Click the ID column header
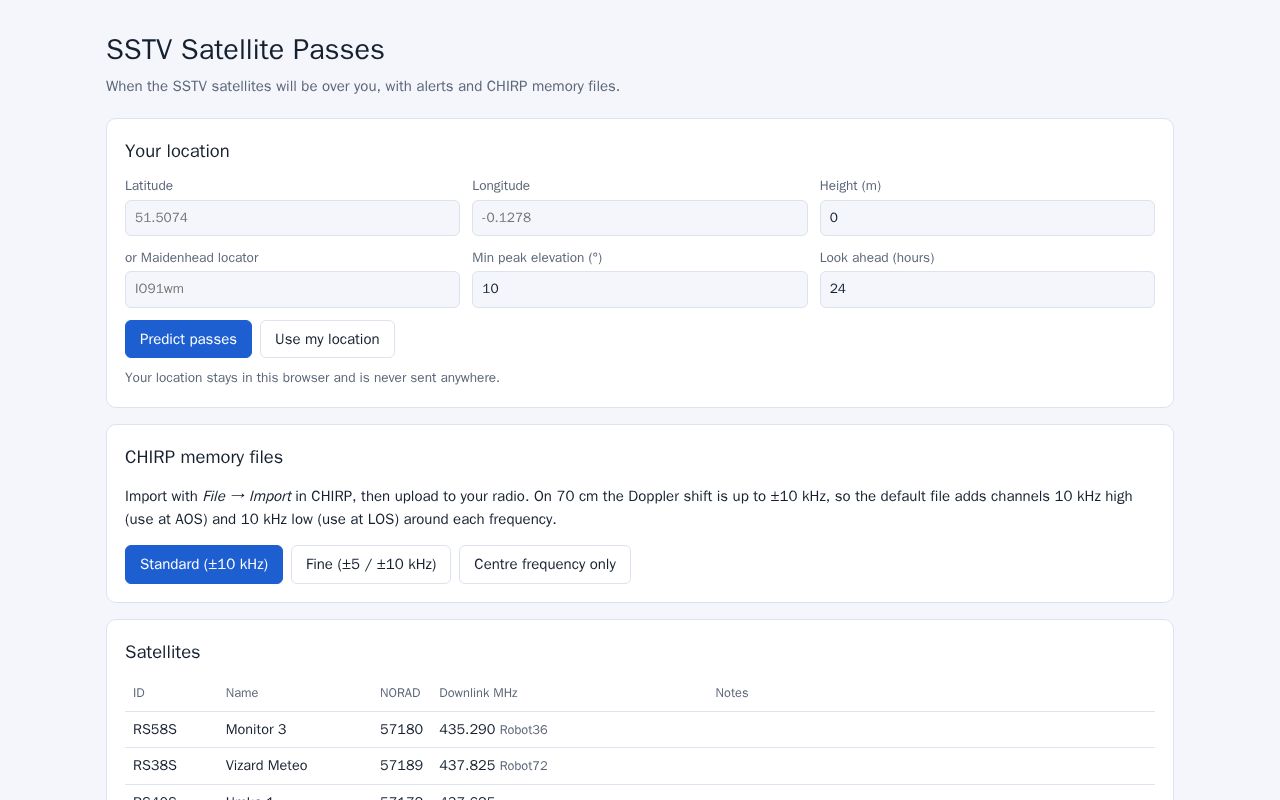The width and height of the screenshot is (1280, 800). [139, 693]
